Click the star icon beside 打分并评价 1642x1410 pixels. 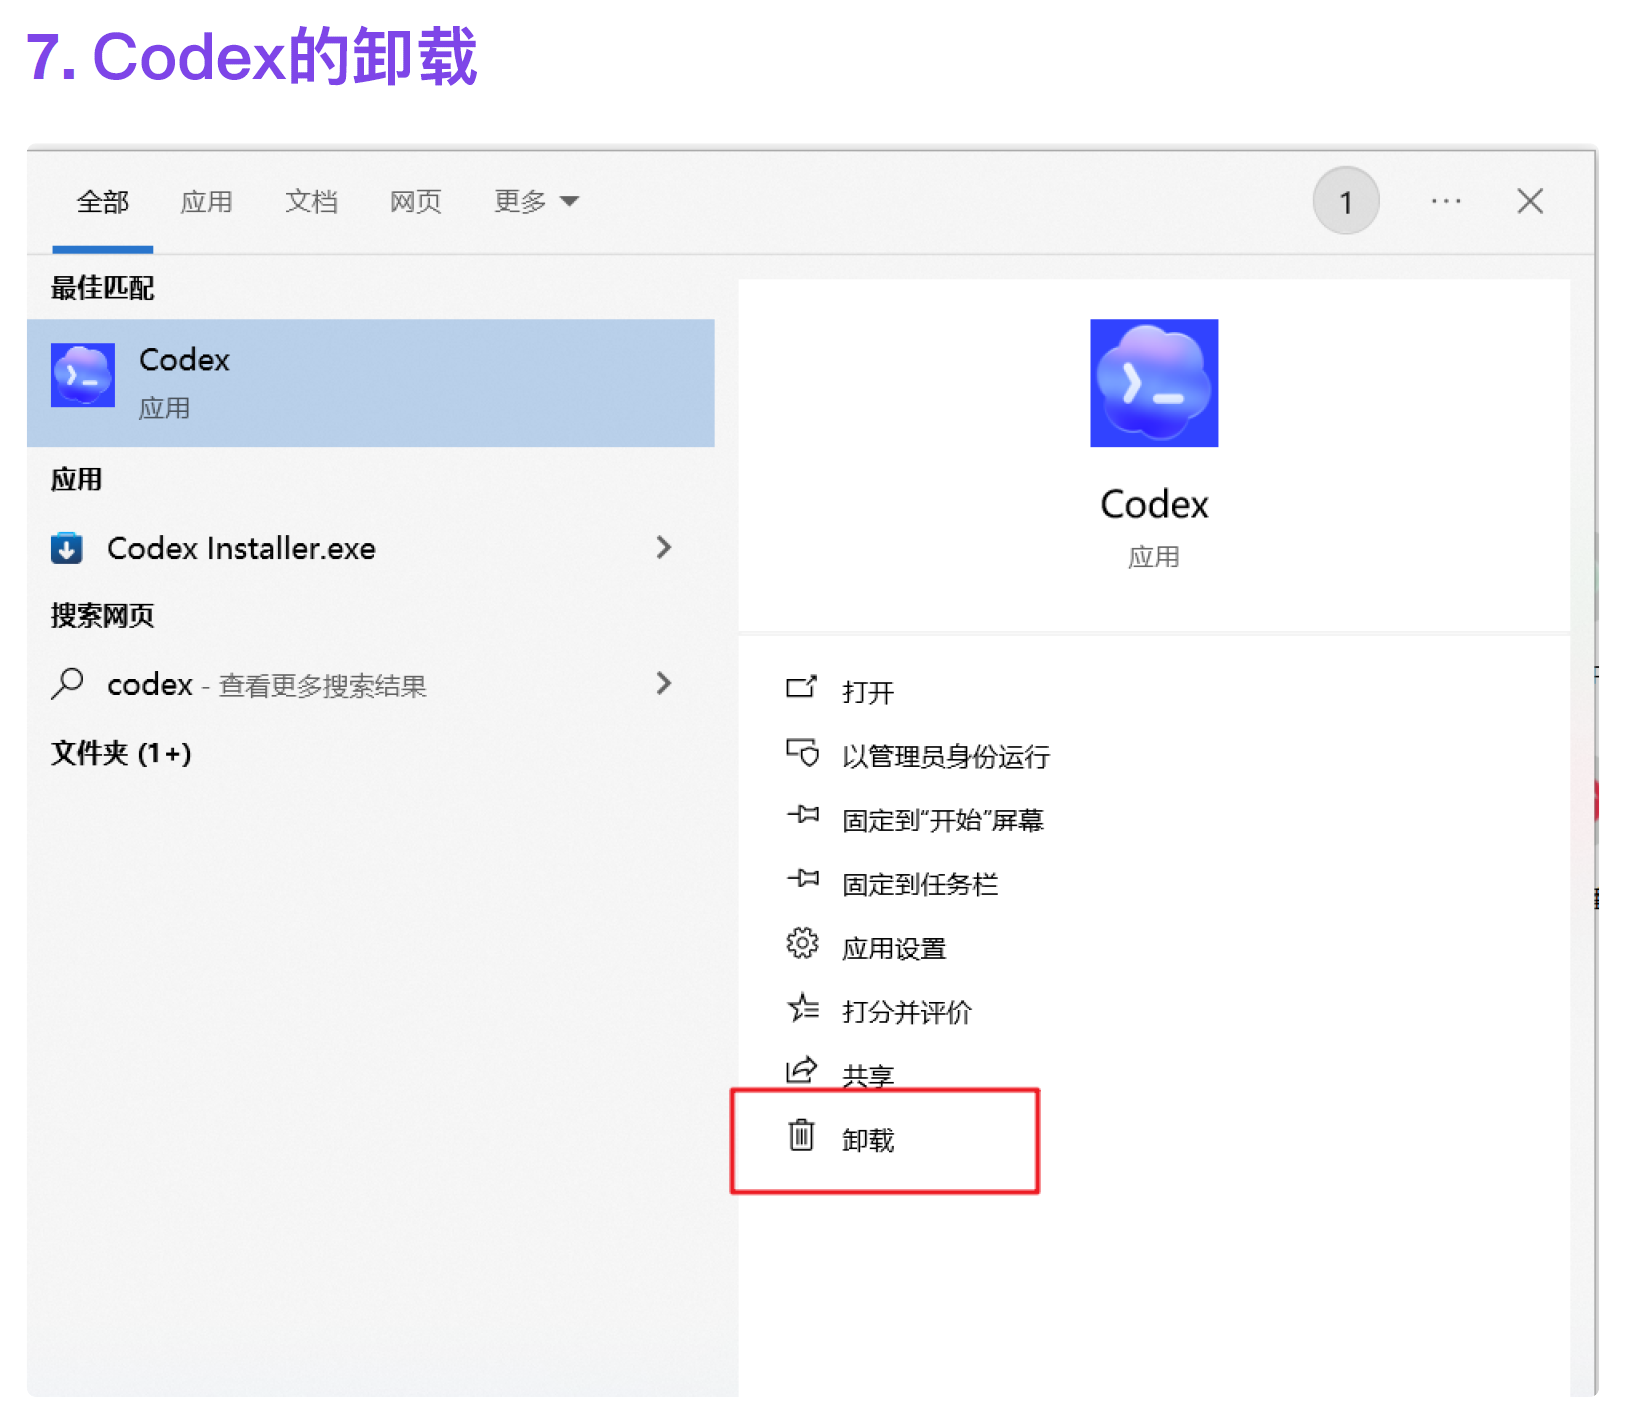click(802, 1007)
